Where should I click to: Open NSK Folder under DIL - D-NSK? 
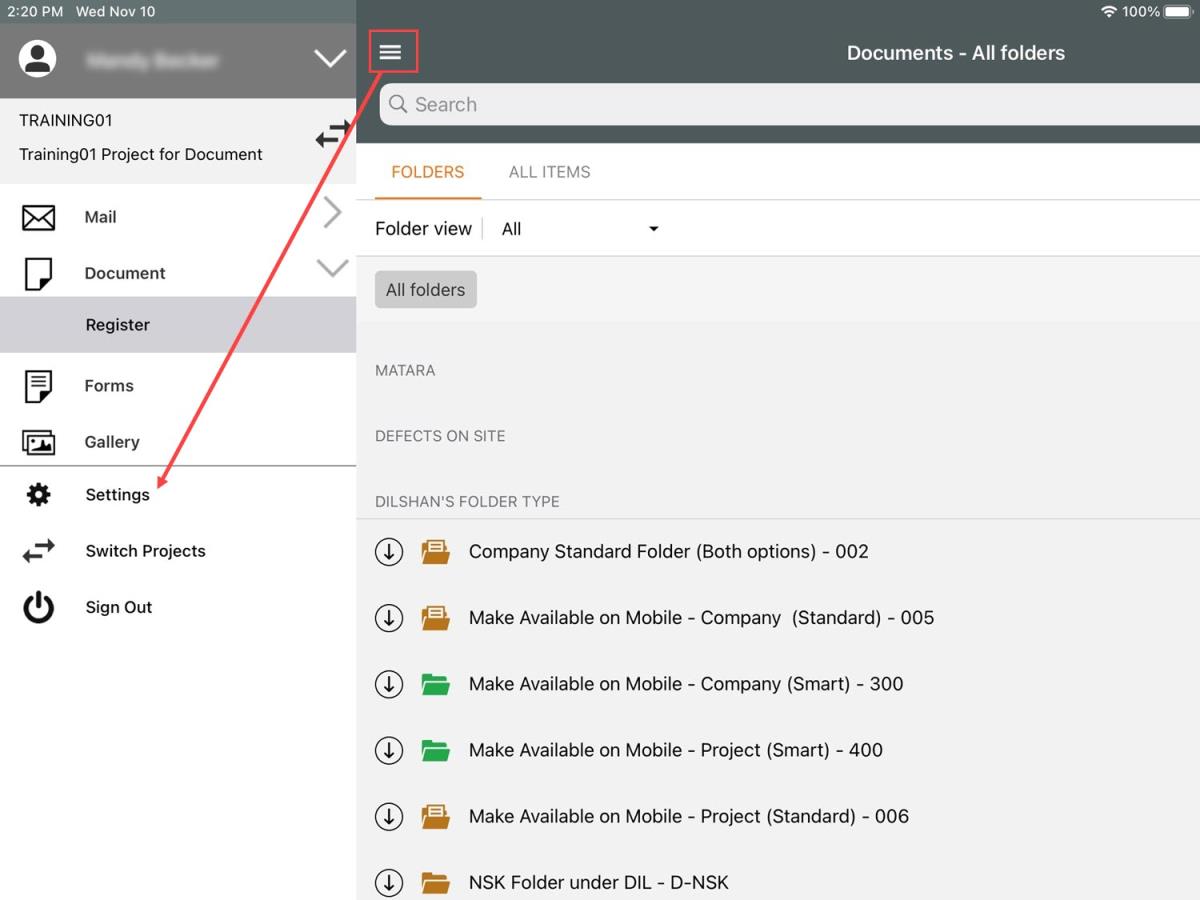pos(598,882)
